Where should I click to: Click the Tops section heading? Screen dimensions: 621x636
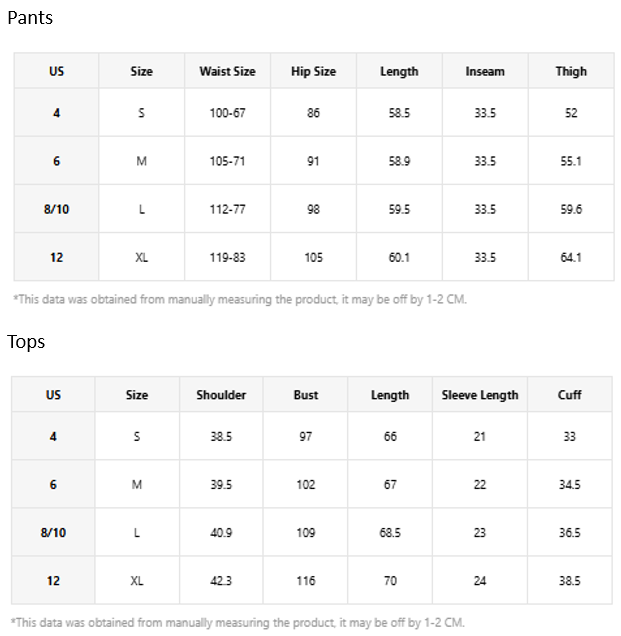coord(26,342)
